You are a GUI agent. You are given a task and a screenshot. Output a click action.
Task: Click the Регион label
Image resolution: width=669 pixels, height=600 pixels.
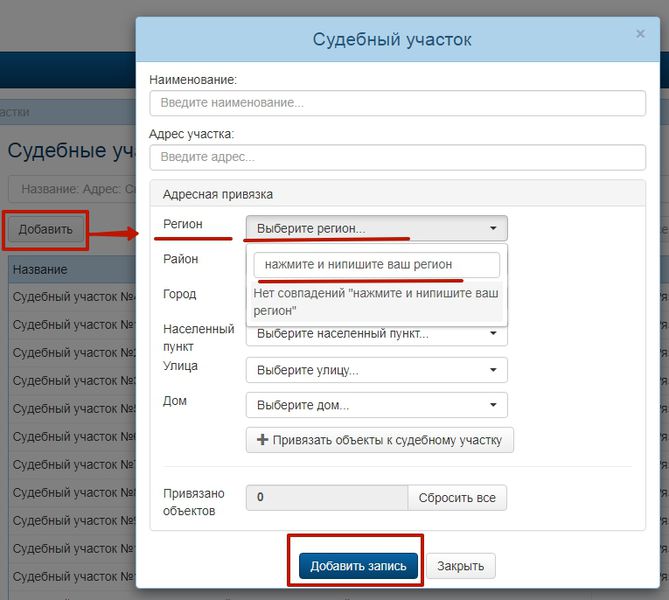(x=183, y=224)
